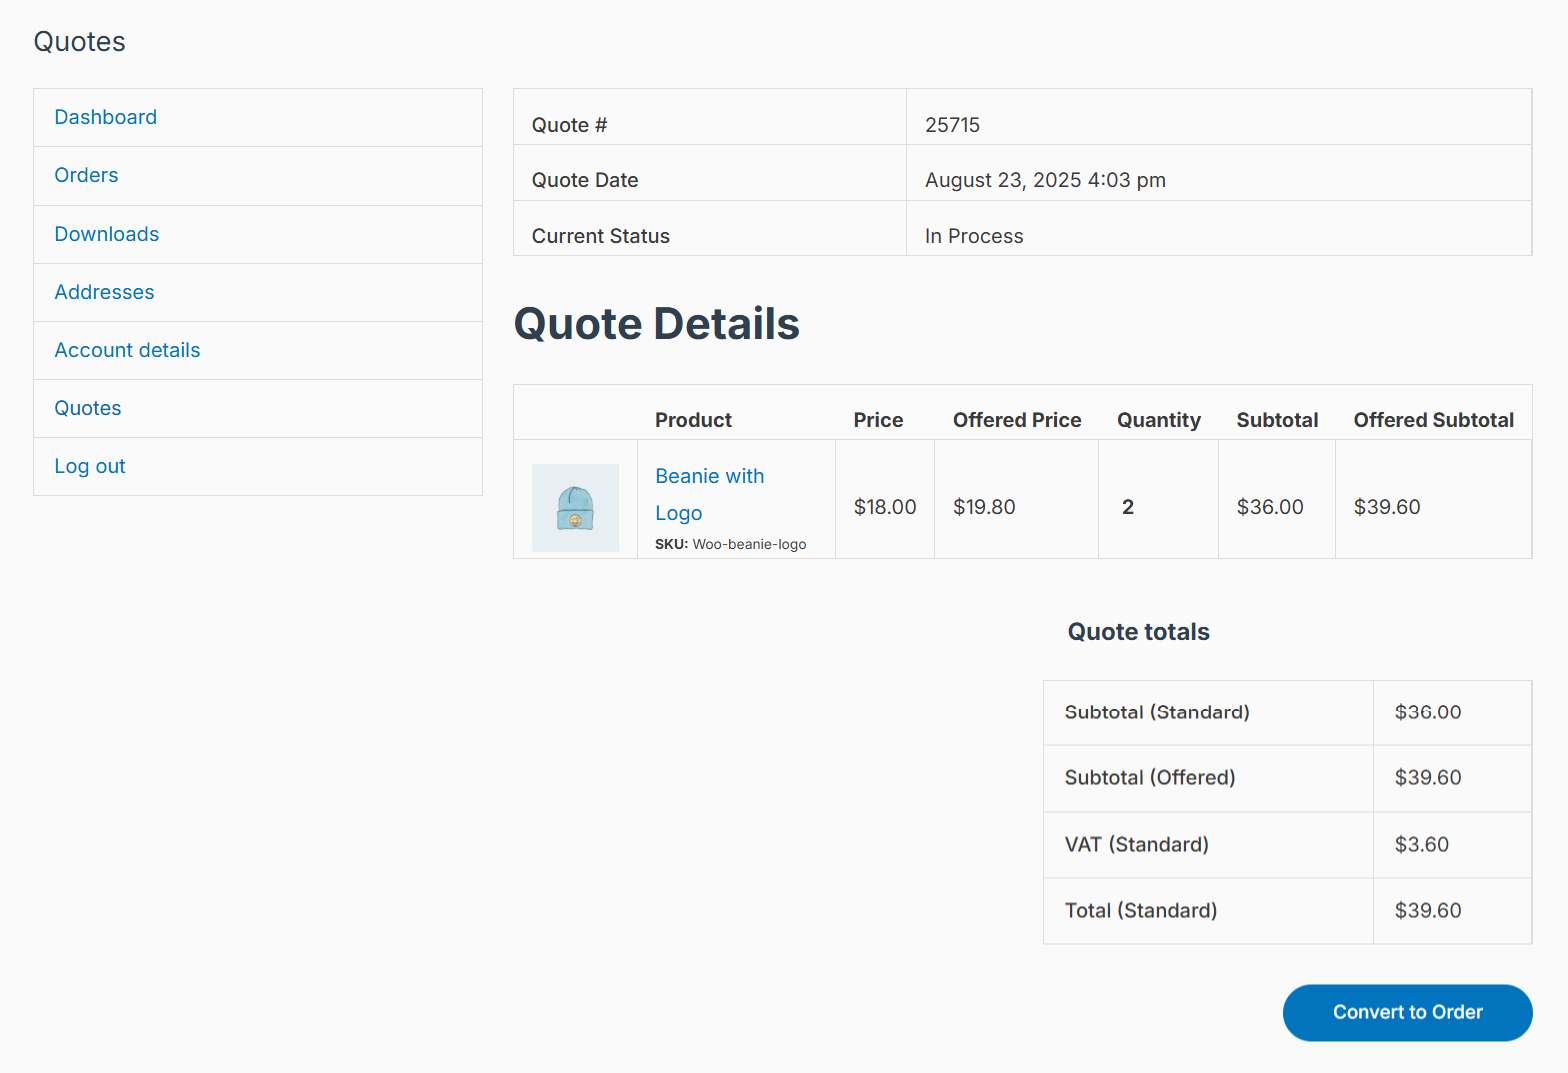This screenshot has height=1073, width=1568.
Task: Click the Total (Standard) row label
Action: coord(1141,910)
